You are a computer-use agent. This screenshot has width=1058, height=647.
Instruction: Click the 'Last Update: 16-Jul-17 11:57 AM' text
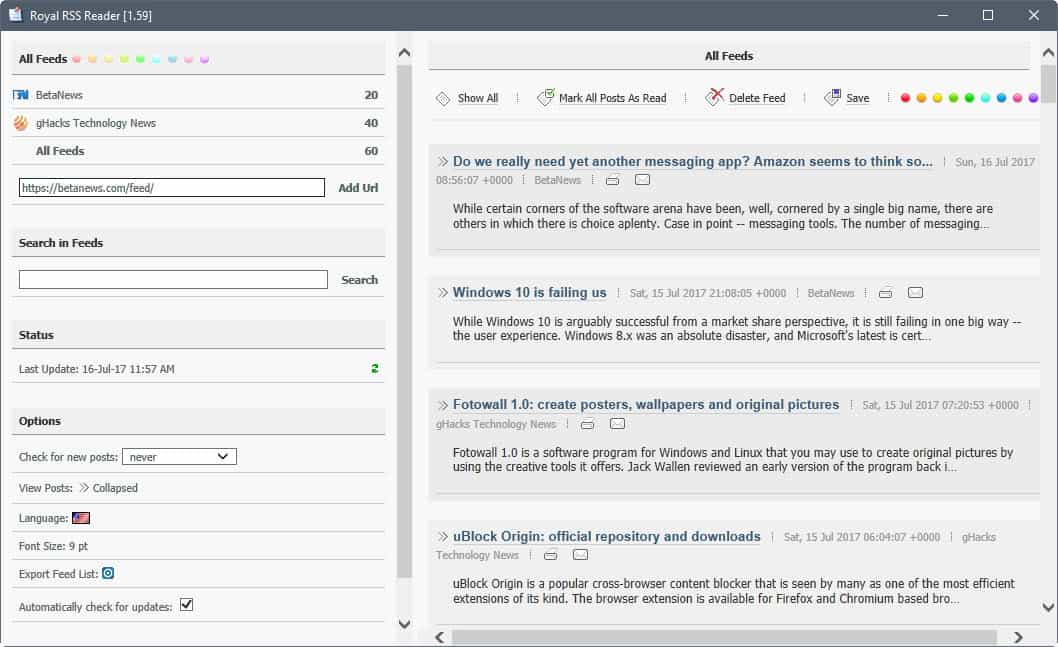[x=96, y=369]
